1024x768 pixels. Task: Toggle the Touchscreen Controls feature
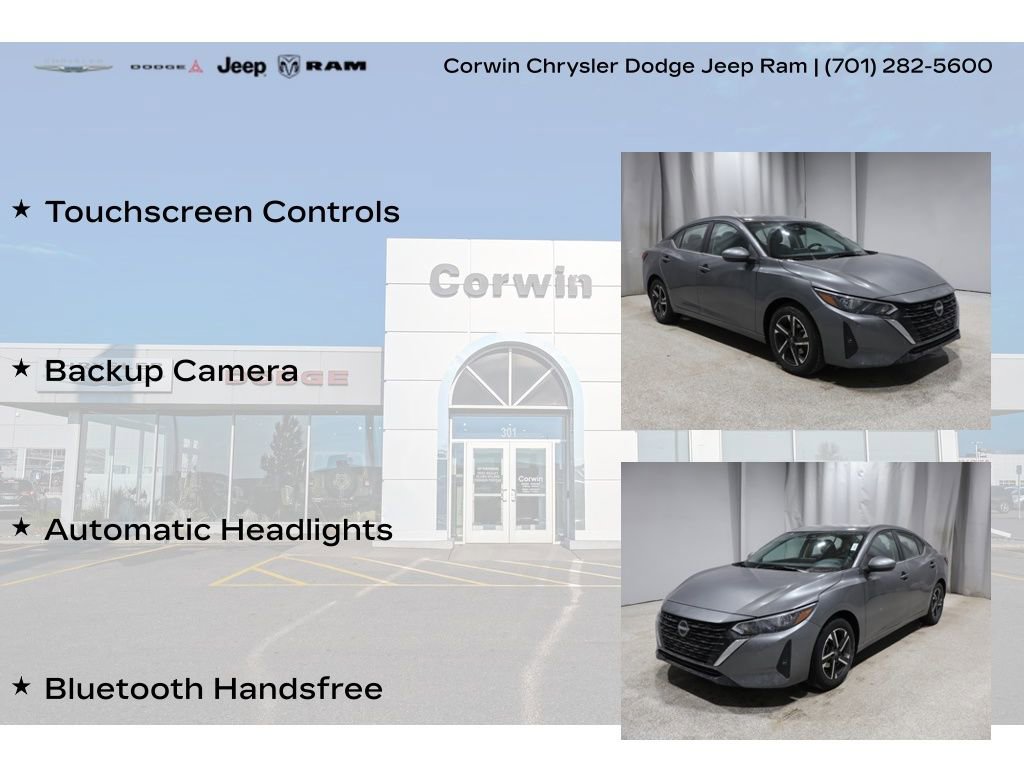224,212
